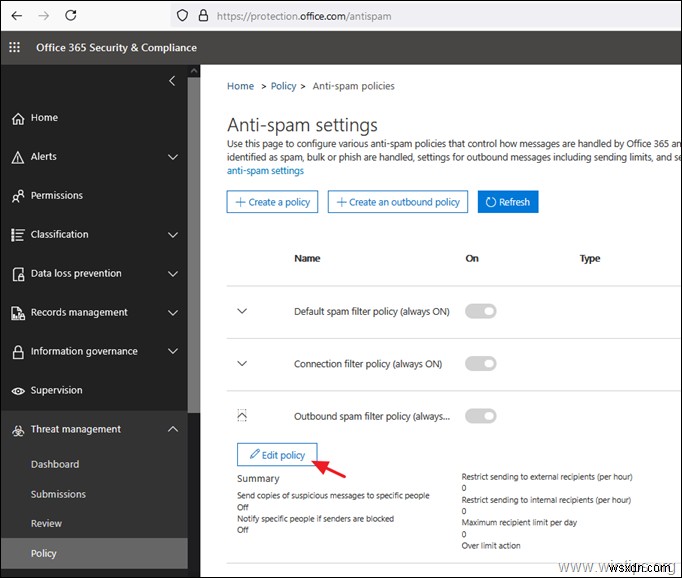Expand the Classification menu chevron

pos(173,235)
